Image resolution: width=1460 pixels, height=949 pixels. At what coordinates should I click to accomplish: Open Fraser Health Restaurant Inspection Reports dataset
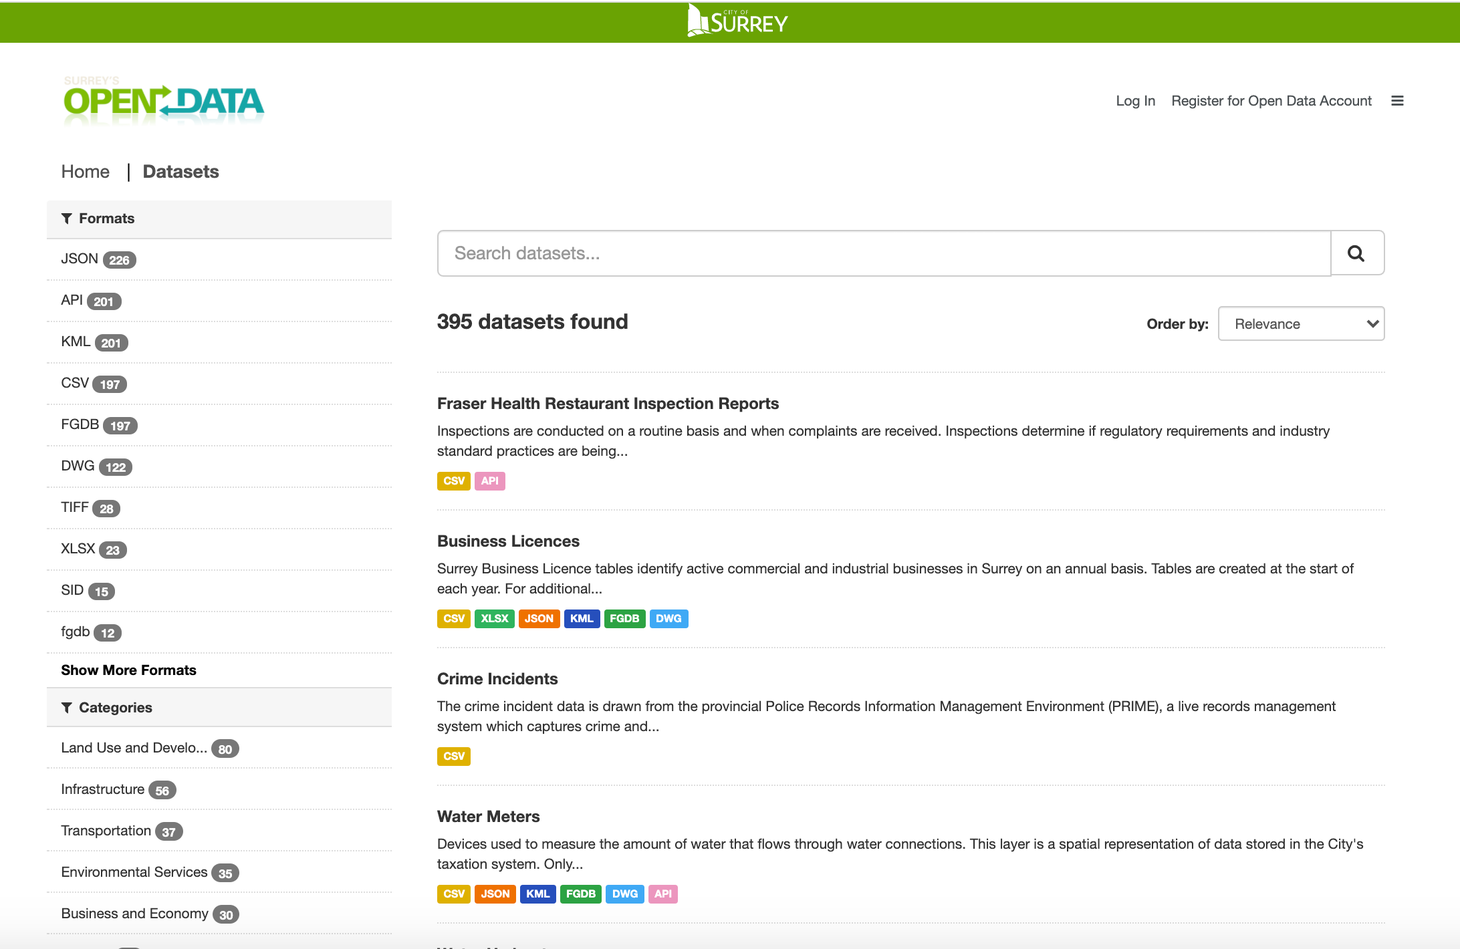(x=608, y=404)
